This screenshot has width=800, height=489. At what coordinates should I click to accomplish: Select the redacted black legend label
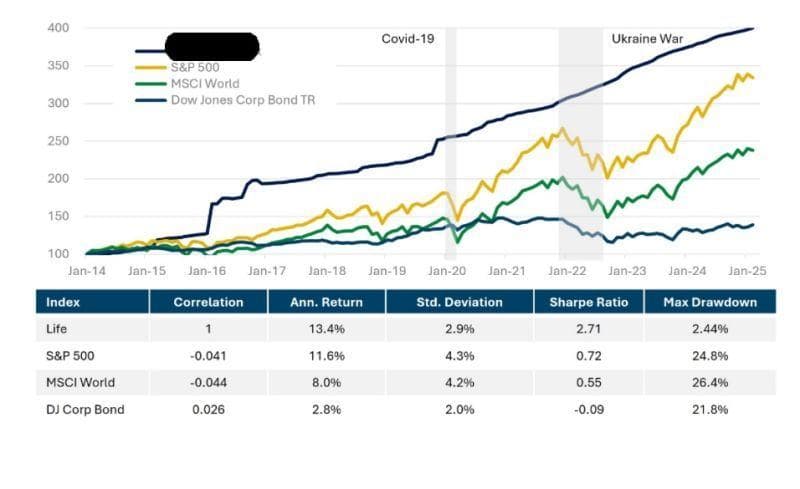(210, 45)
